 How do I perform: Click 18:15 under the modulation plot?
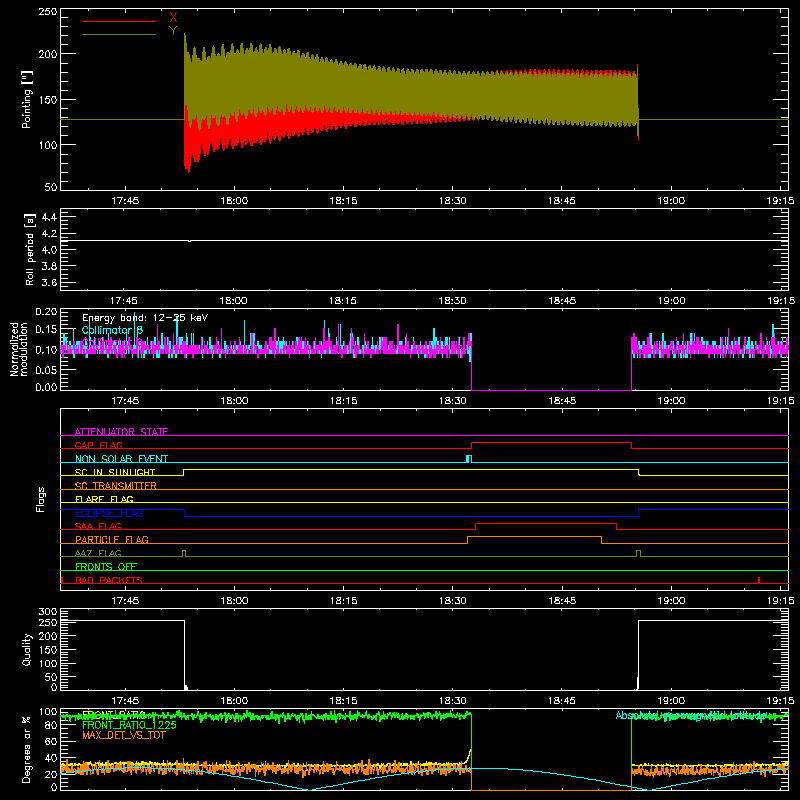(x=343, y=401)
